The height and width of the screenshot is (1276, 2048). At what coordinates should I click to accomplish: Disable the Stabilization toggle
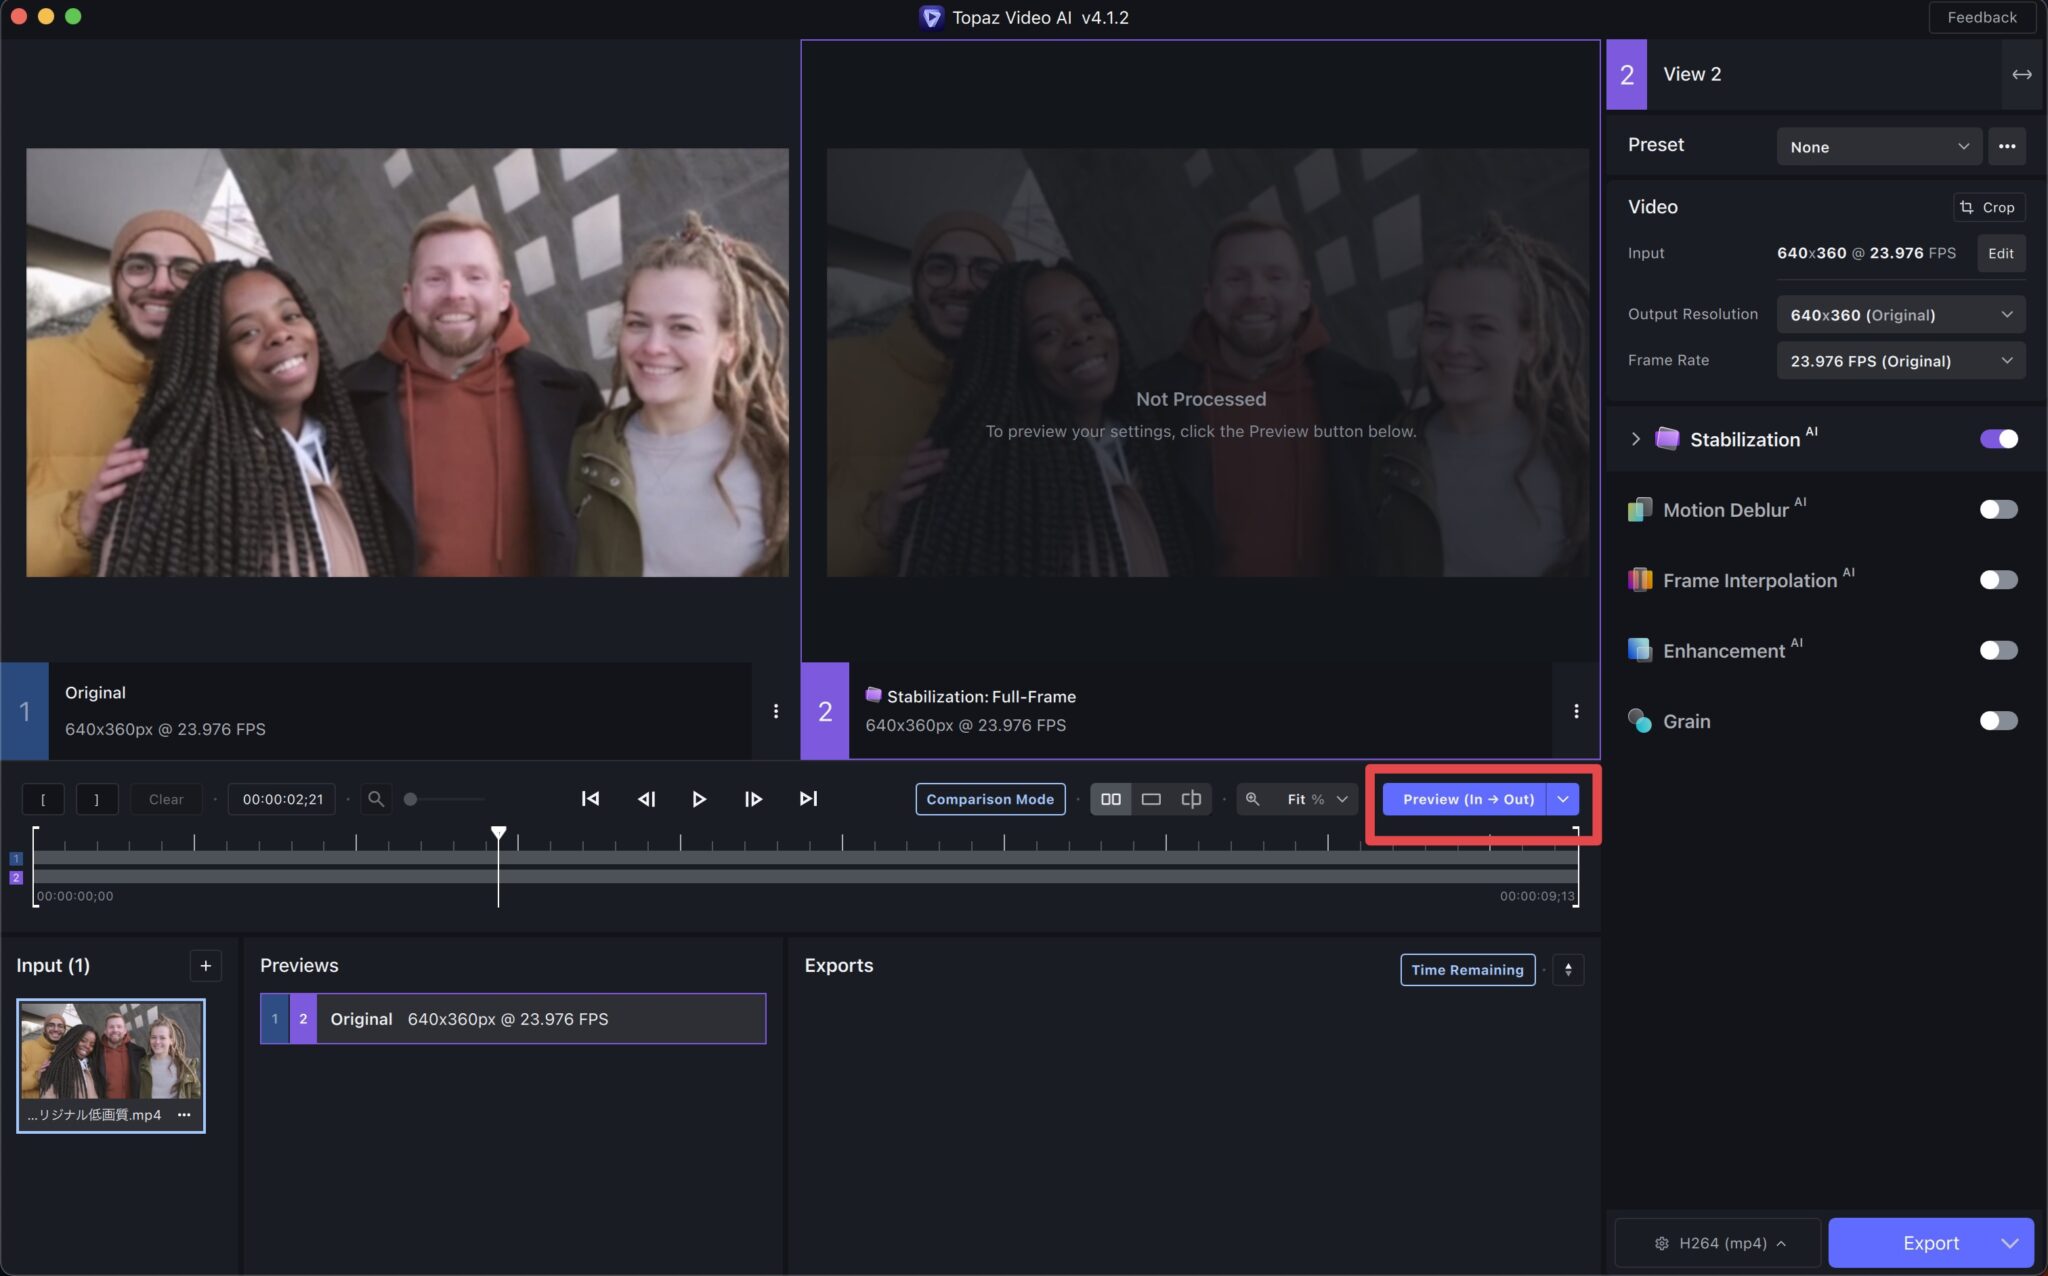point(1999,439)
